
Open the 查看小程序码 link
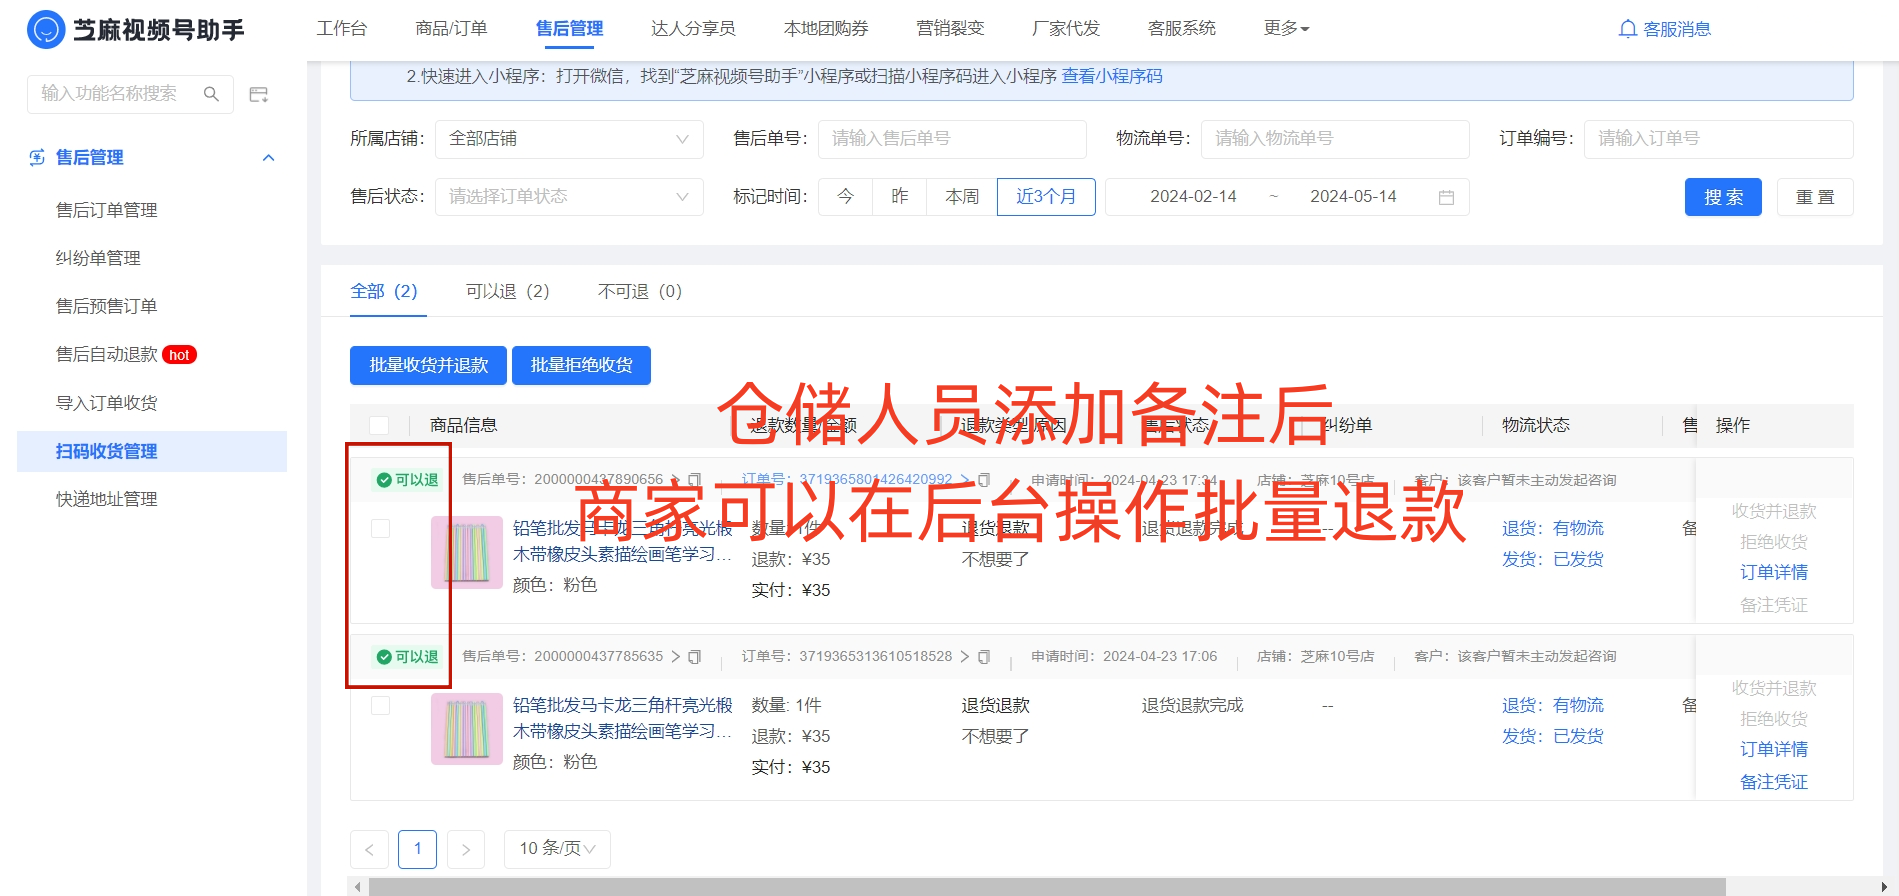click(1112, 76)
